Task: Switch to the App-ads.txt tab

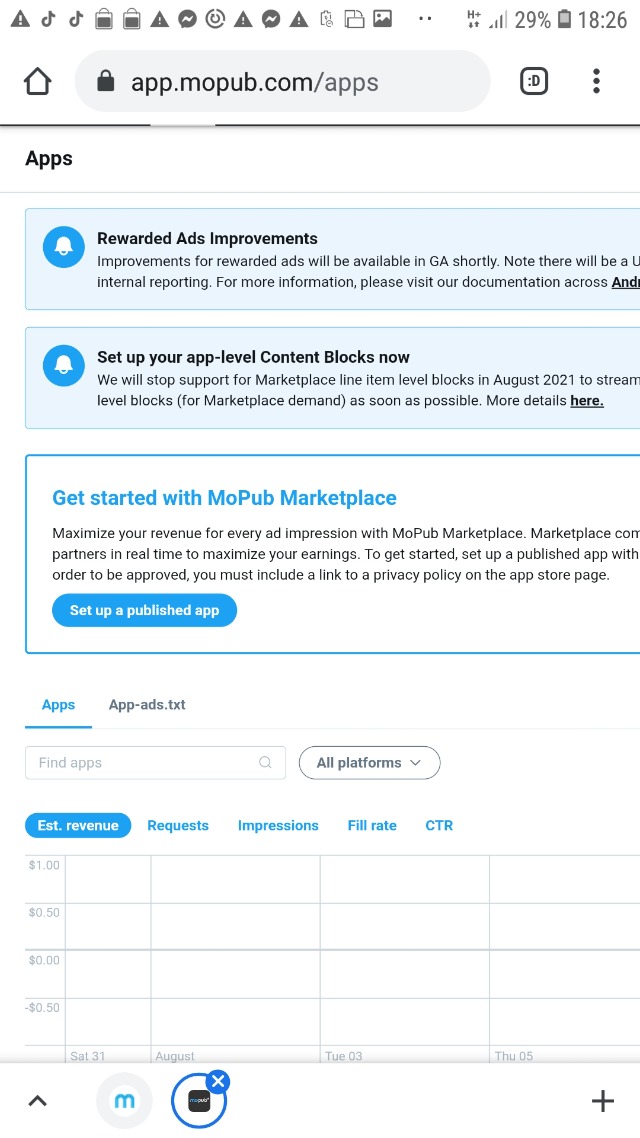Action: coord(147,705)
